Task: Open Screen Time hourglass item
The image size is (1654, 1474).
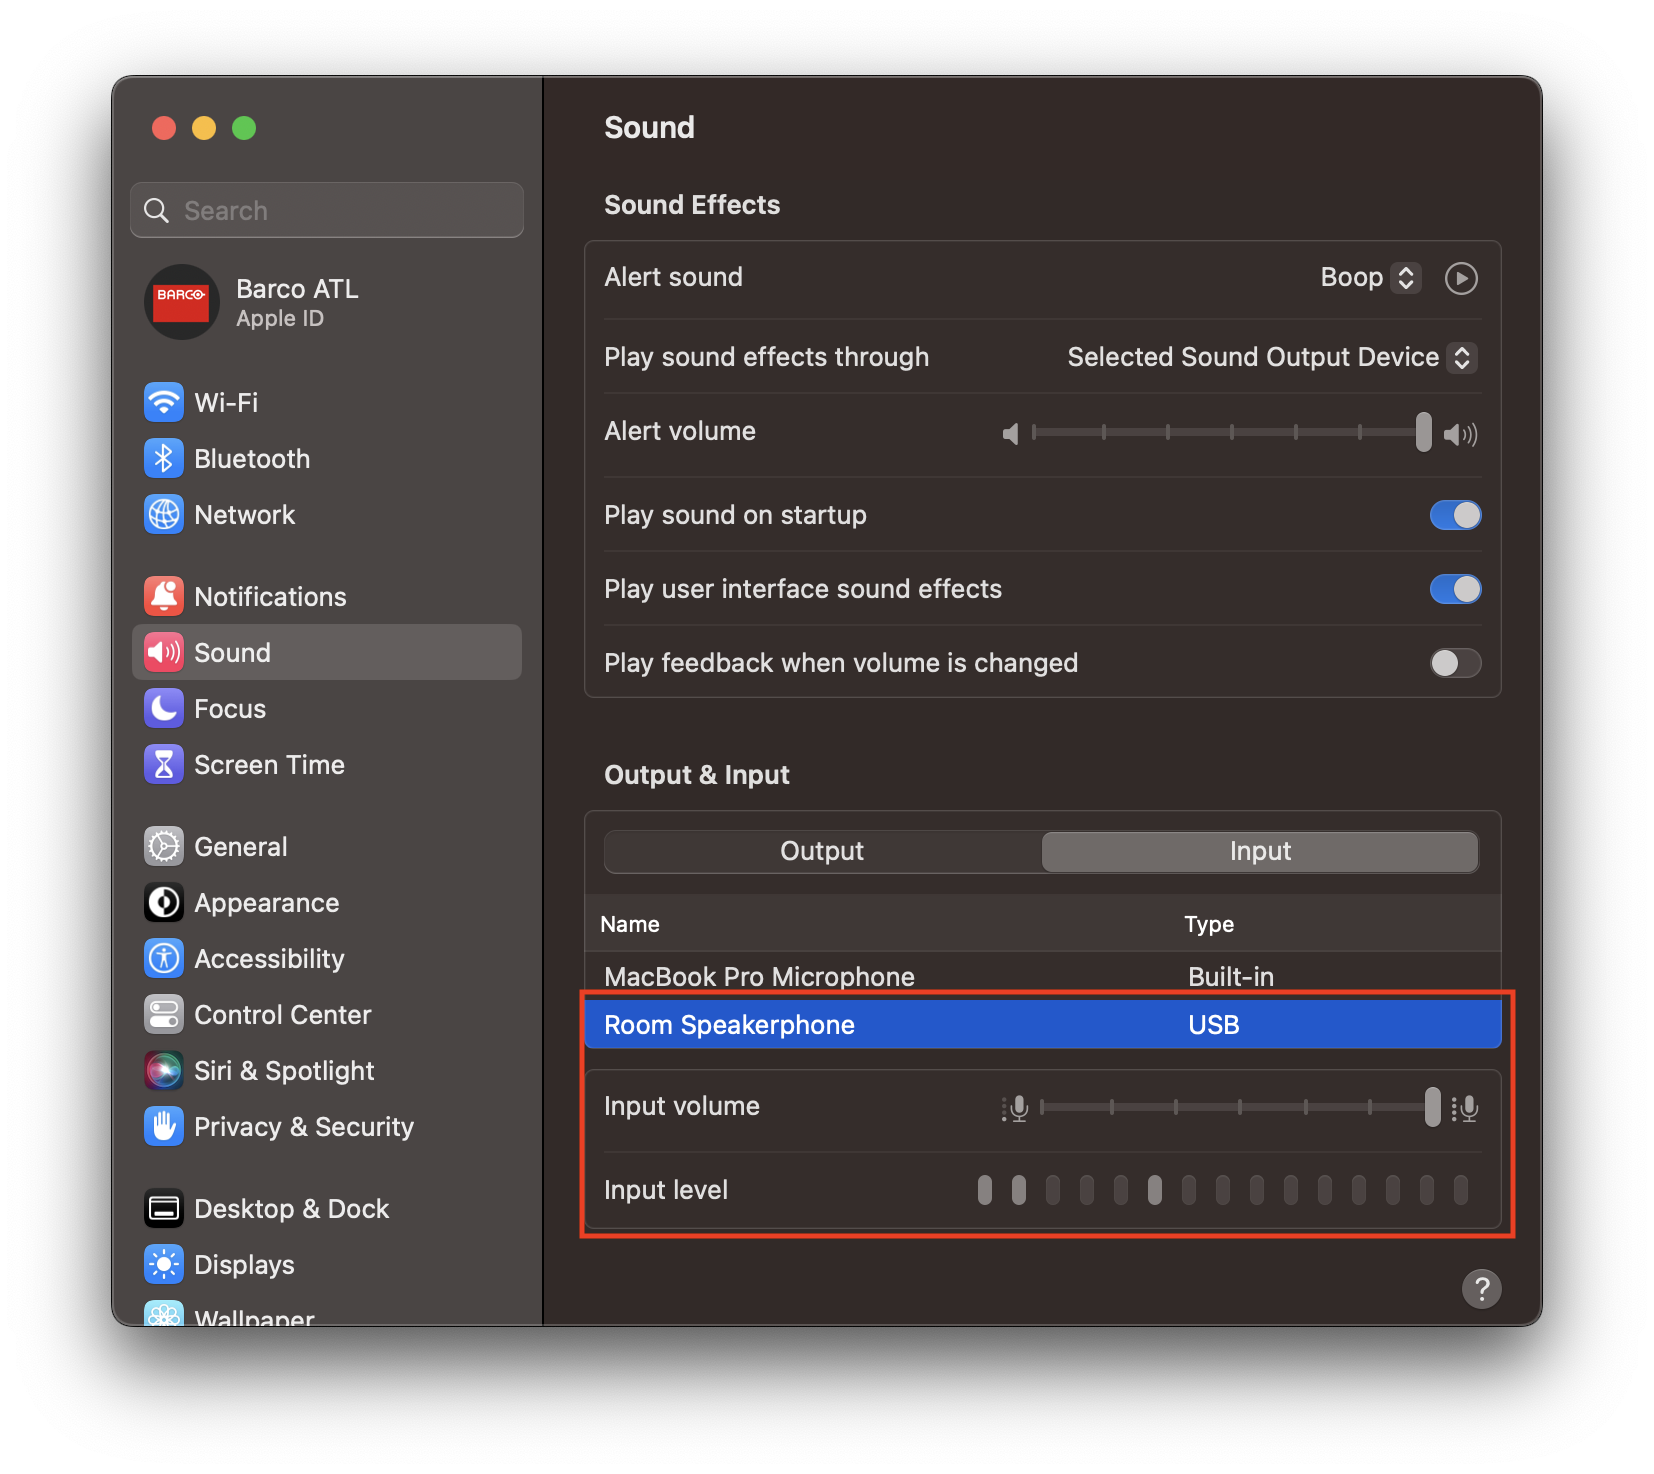Action: pos(164,765)
